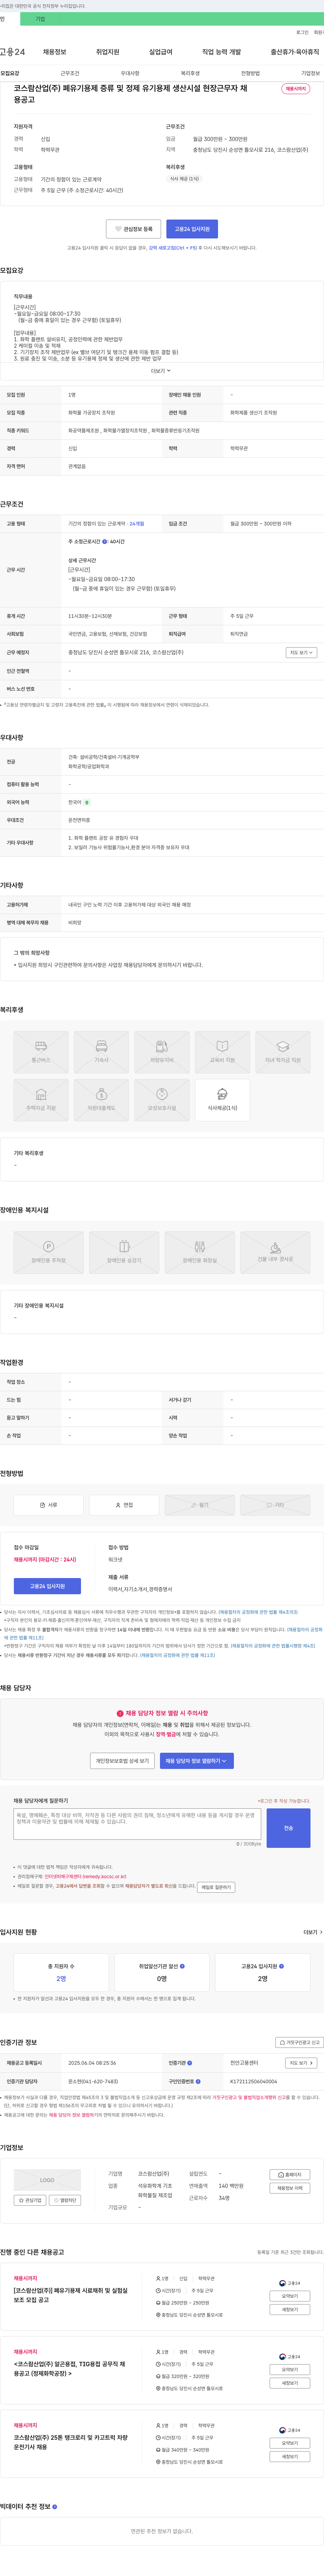Click the 로그인 link at top
This screenshot has width=324, height=2576.
click(302, 32)
